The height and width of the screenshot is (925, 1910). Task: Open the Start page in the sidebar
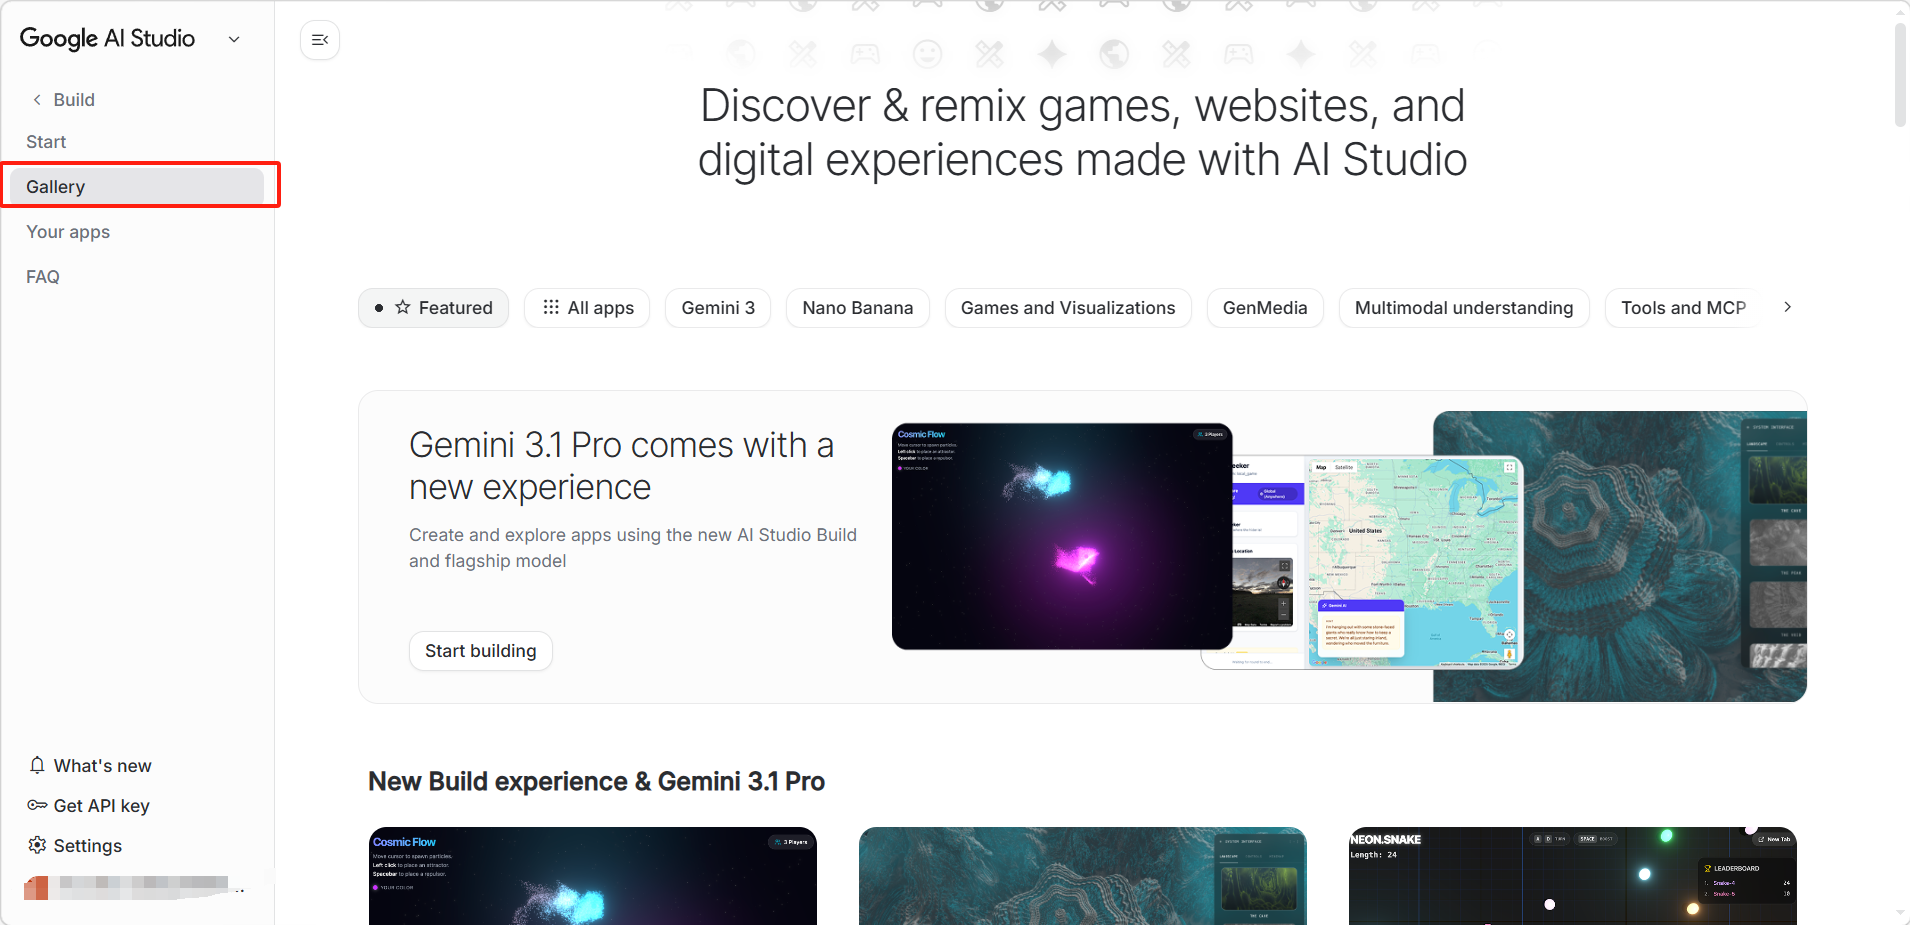point(46,142)
